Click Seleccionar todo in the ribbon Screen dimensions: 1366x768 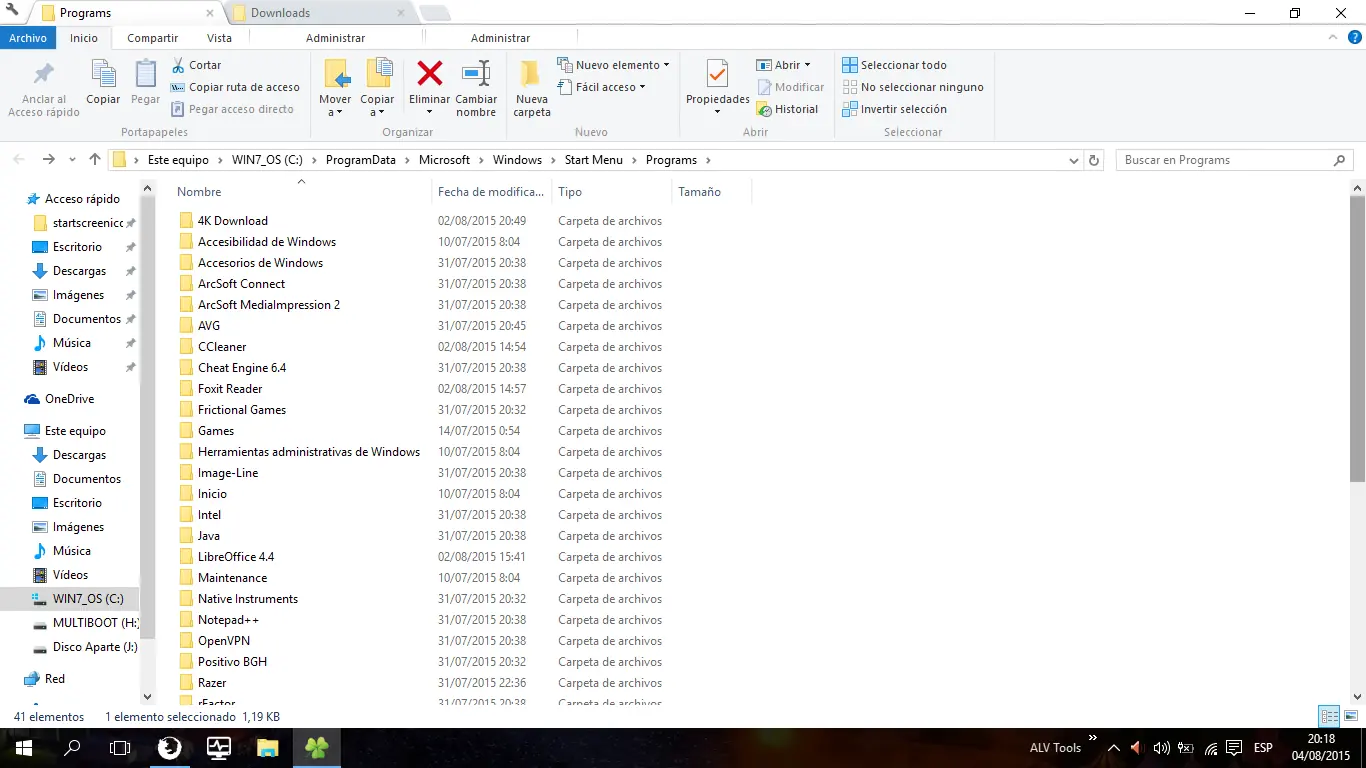[895, 65]
